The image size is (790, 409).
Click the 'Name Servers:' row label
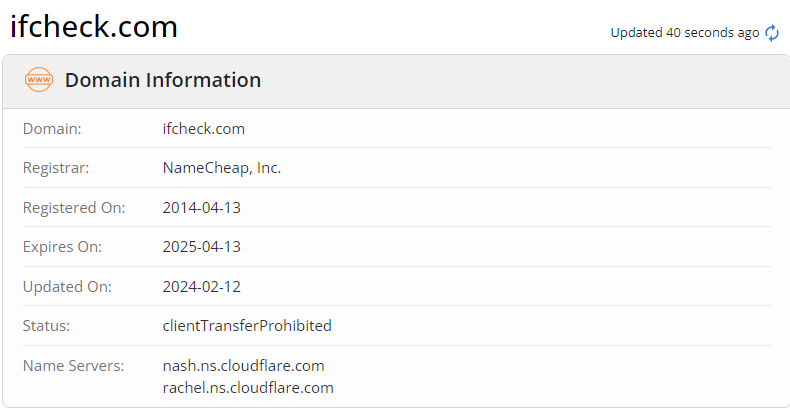tap(73, 366)
